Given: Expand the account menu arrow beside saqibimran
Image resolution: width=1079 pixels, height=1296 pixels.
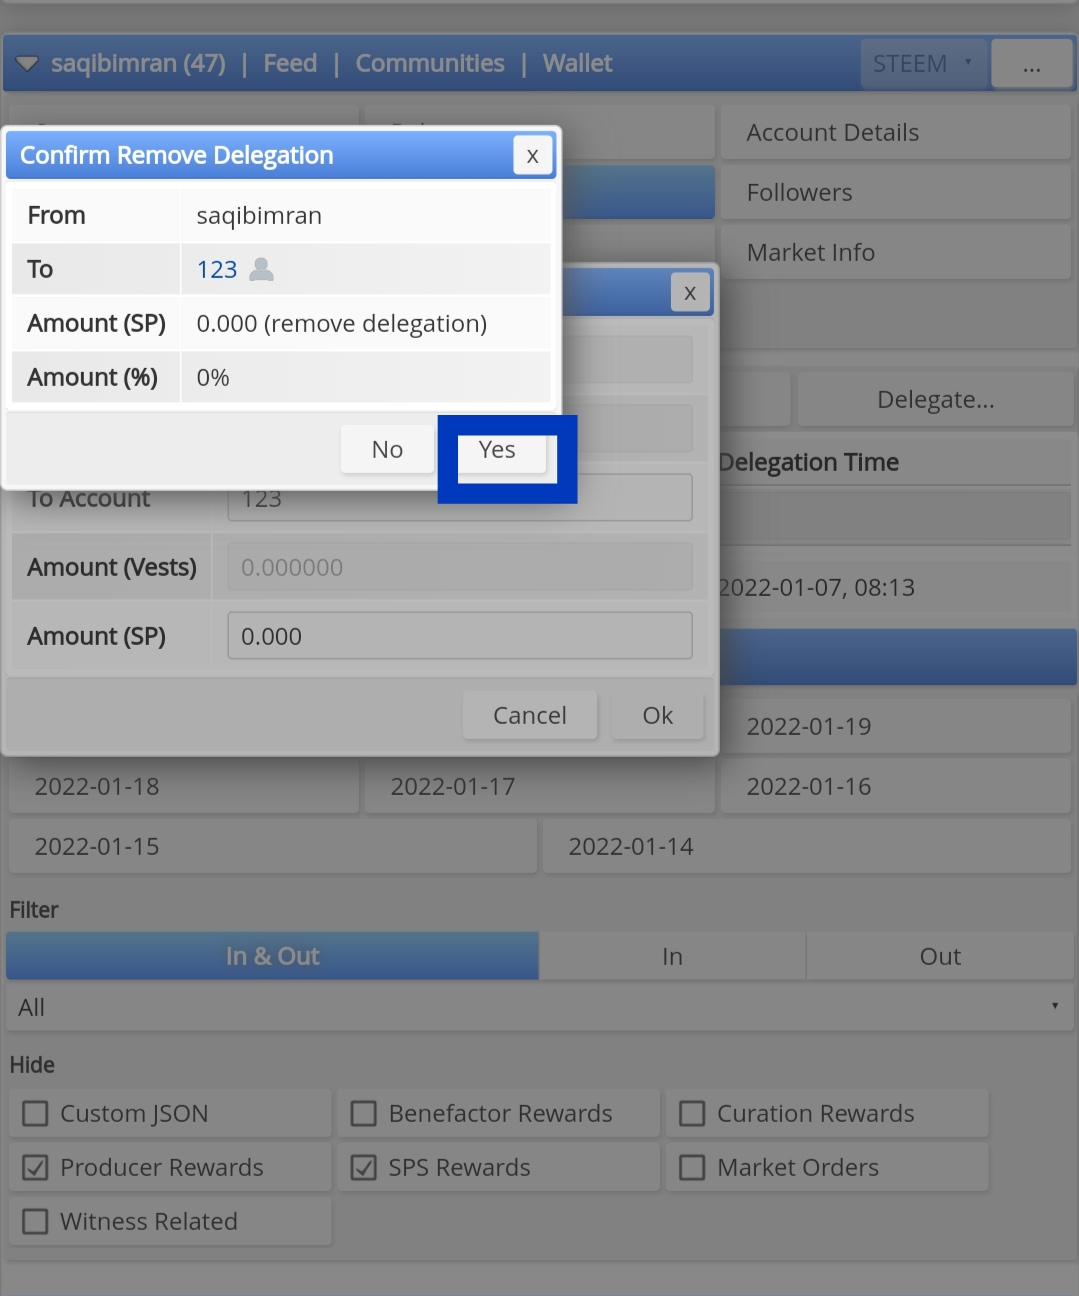Looking at the screenshot, I should tap(27, 64).
